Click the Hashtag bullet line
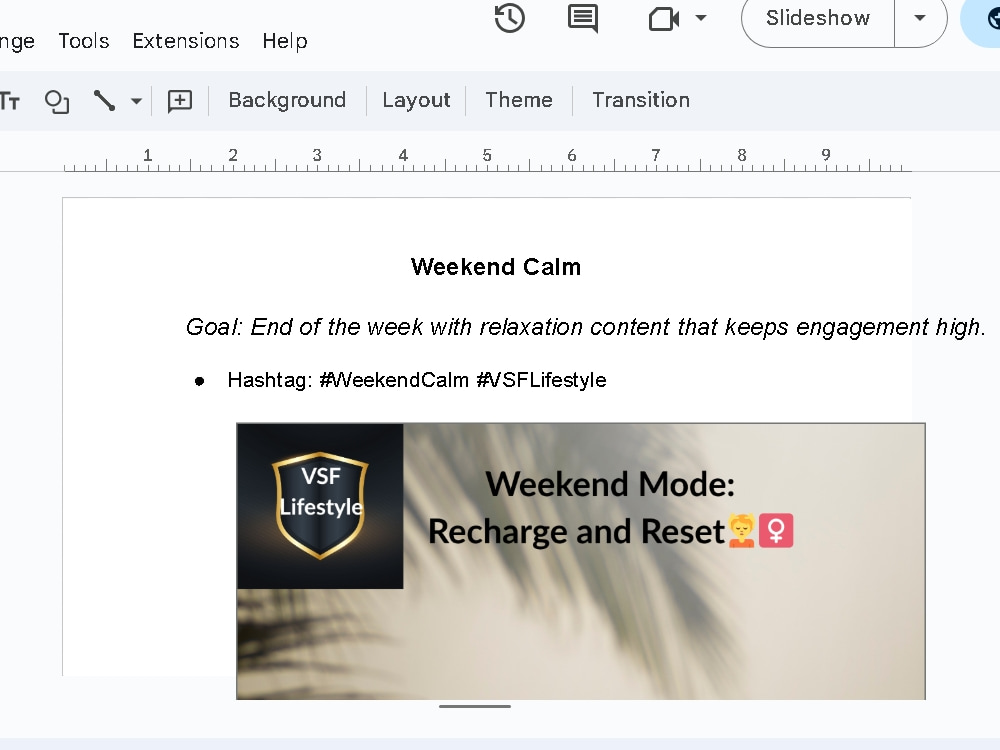 coord(416,380)
